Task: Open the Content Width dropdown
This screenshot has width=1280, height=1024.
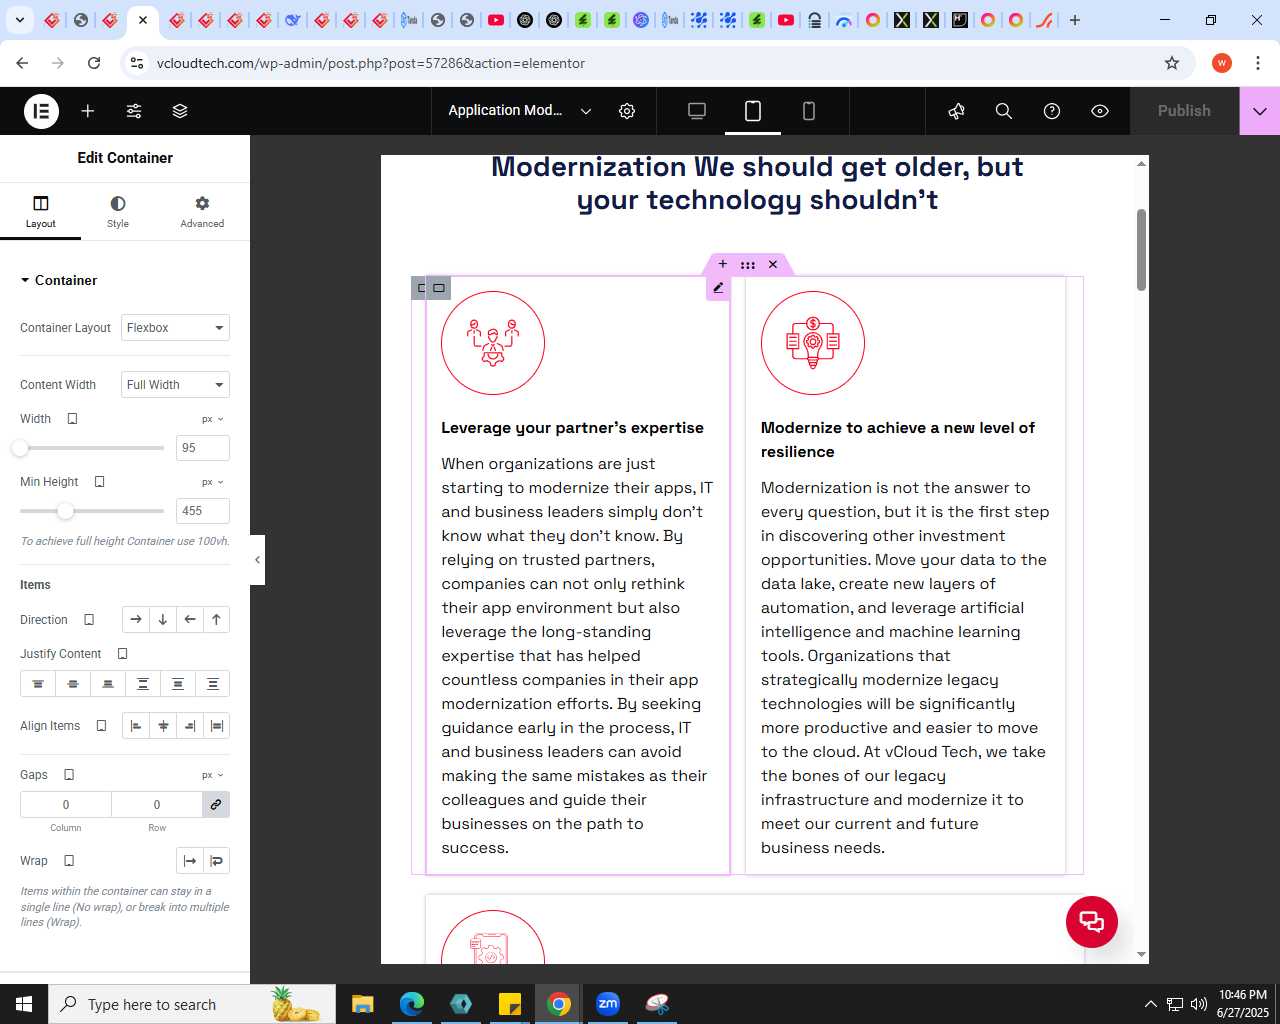Action: coord(175,385)
